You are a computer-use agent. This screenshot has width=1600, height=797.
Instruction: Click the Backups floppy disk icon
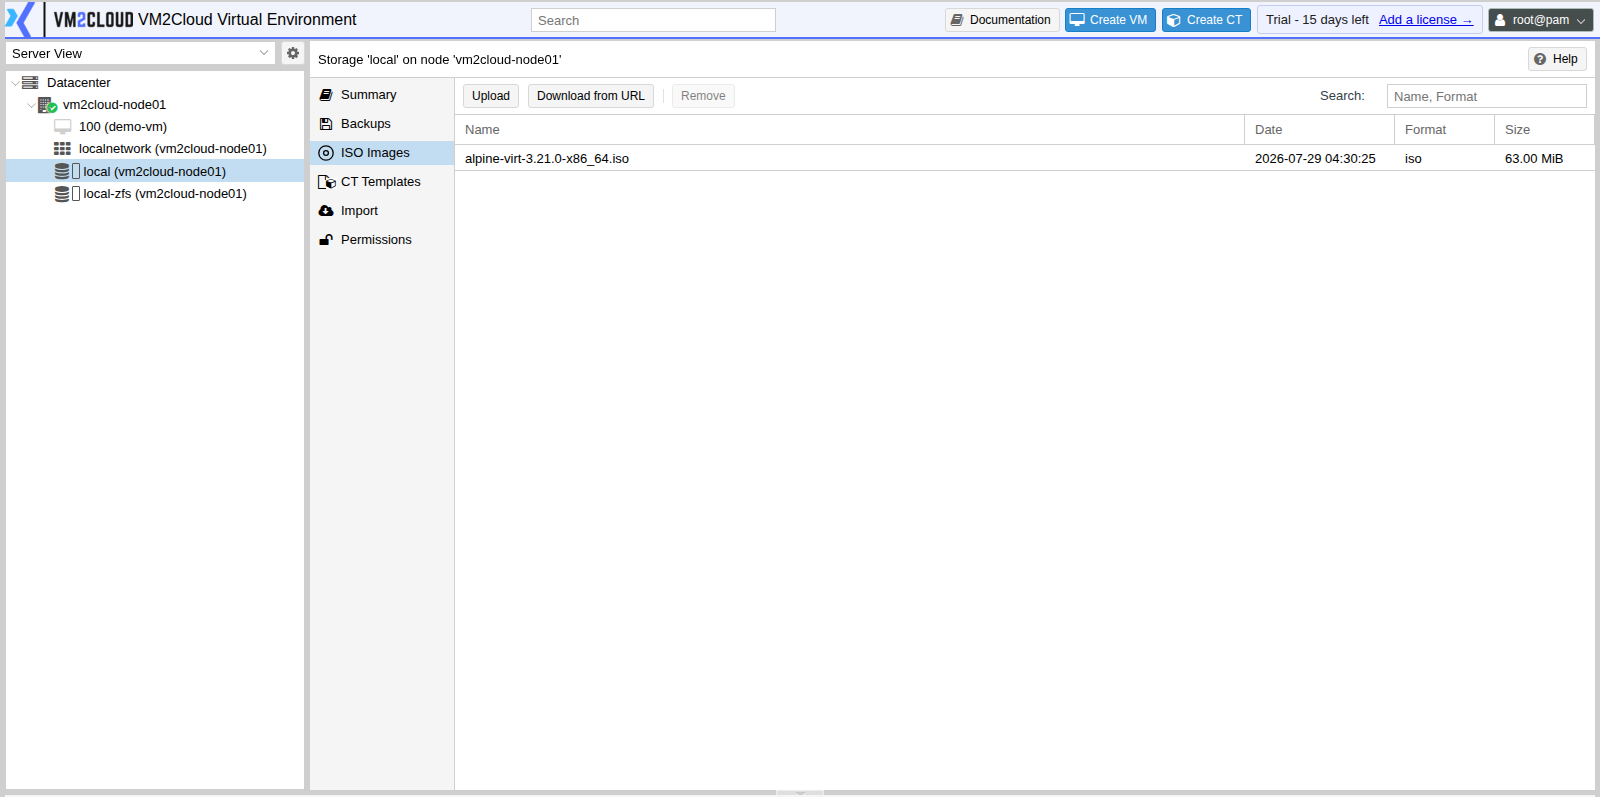click(326, 124)
